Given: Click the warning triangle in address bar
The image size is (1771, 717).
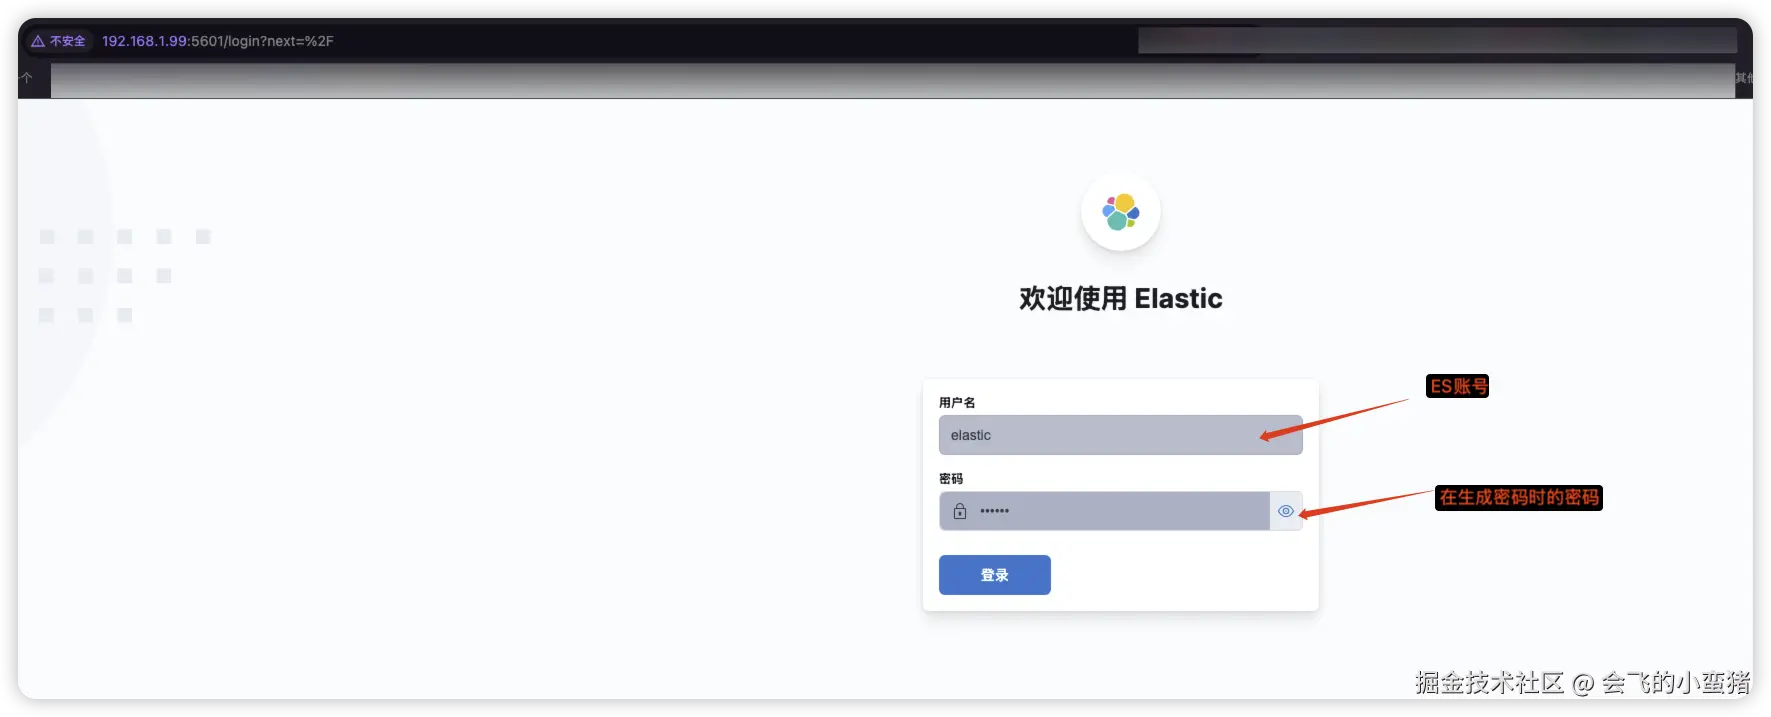Looking at the screenshot, I should [38, 41].
